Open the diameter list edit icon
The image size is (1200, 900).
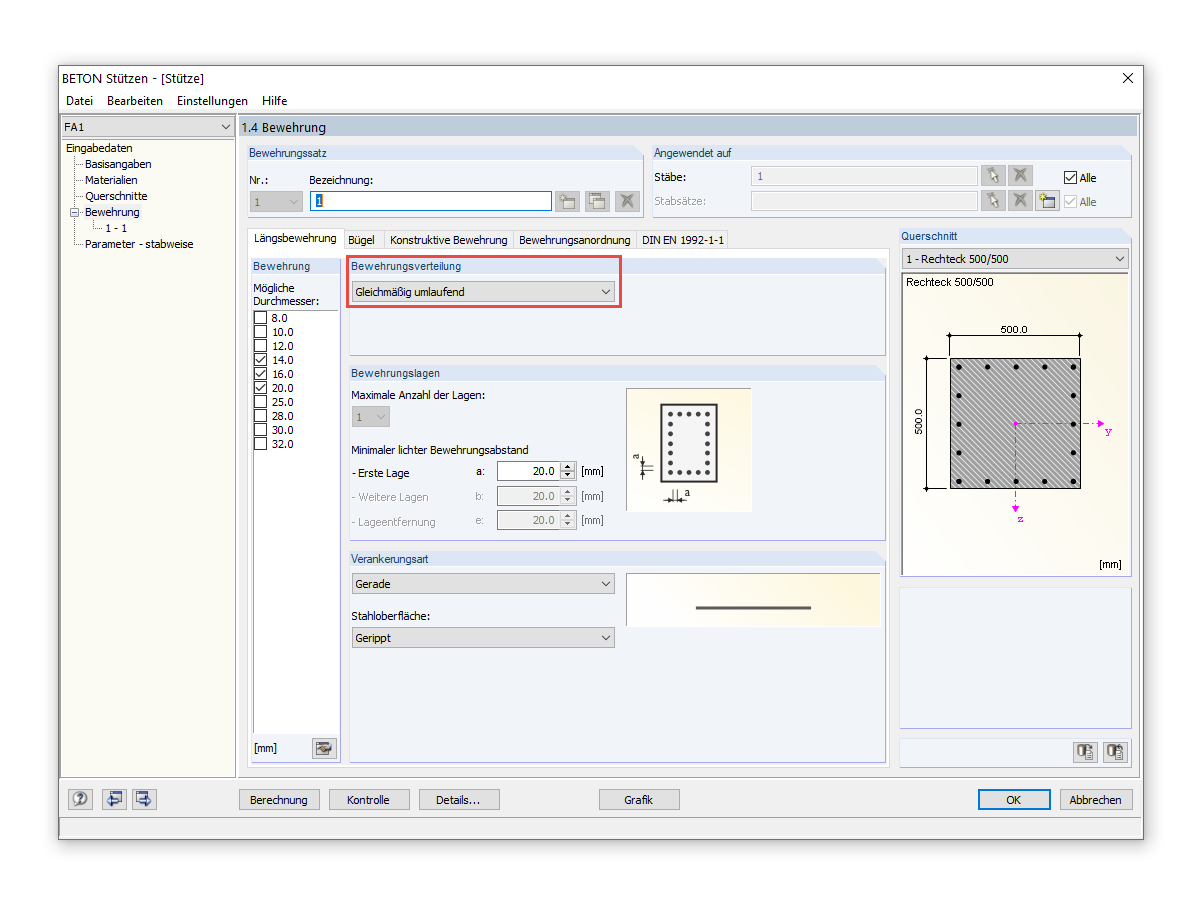pos(324,748)
